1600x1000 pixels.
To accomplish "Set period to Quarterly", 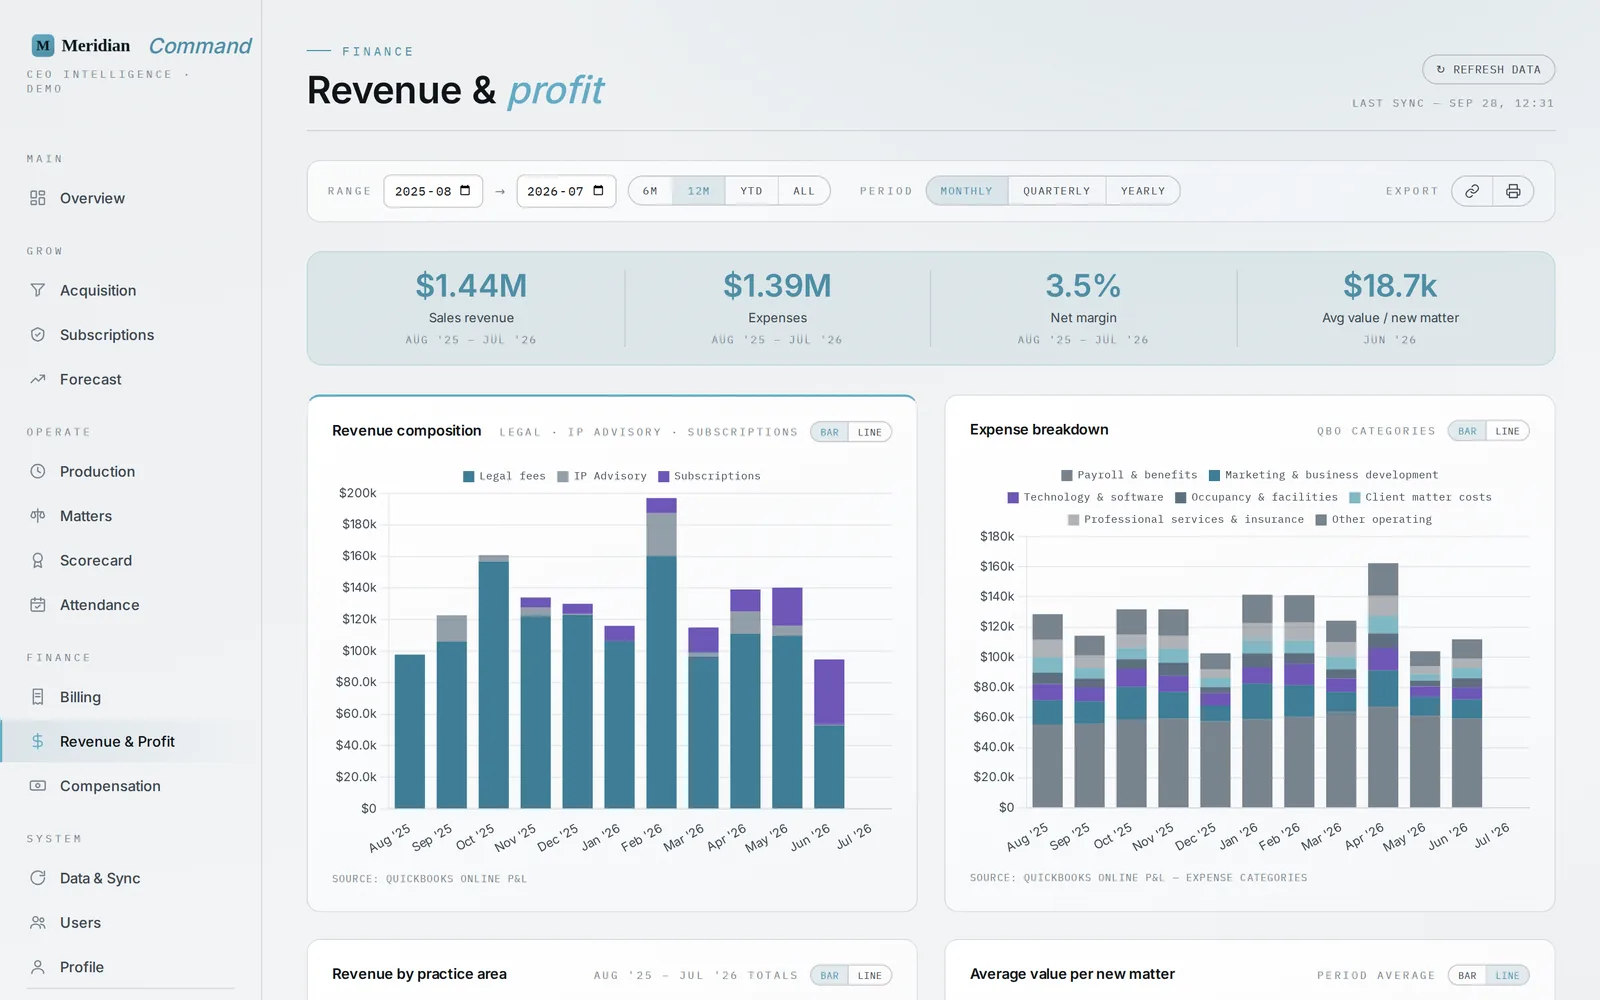I will 1057,191.
